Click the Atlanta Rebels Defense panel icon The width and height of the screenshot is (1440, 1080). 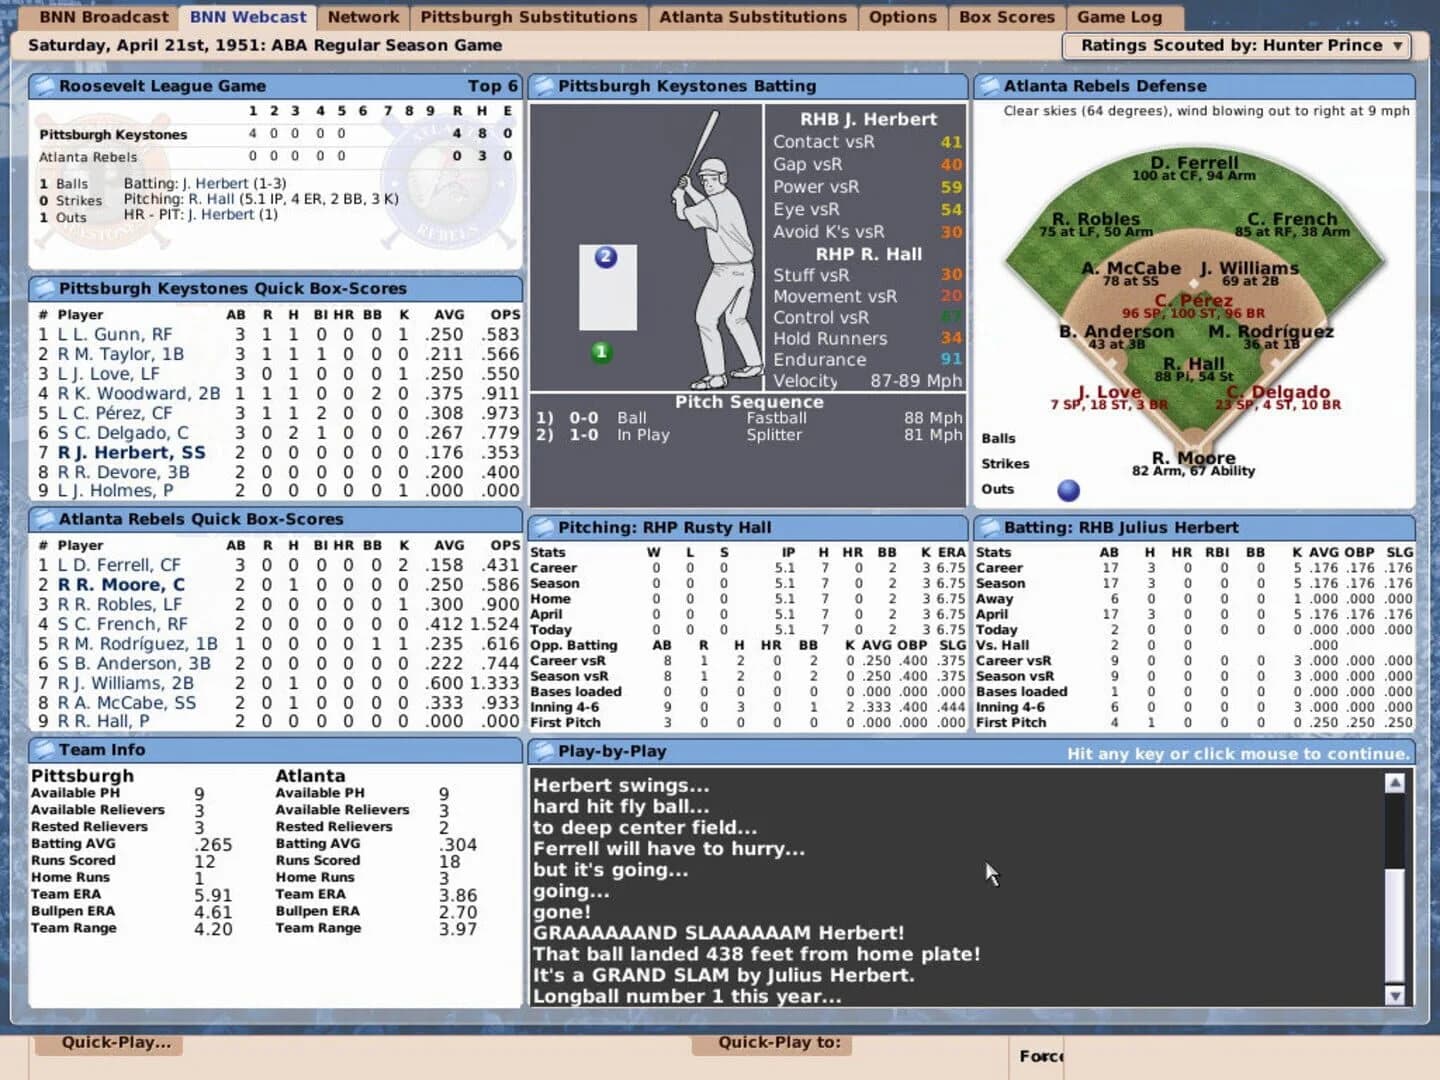990,86
